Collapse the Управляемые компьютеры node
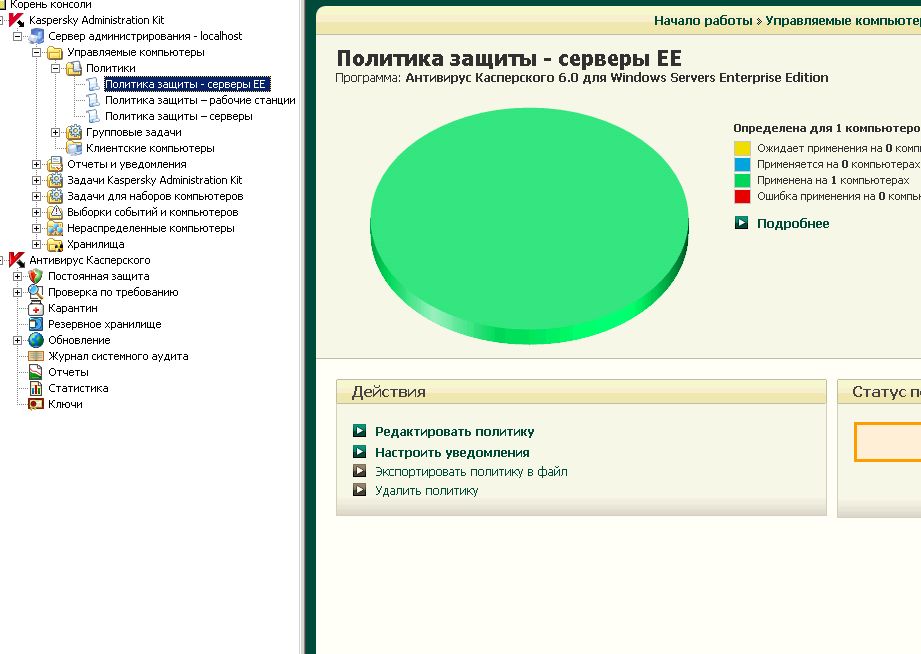Viewport: 921px width, 654px height. [36, 52]
